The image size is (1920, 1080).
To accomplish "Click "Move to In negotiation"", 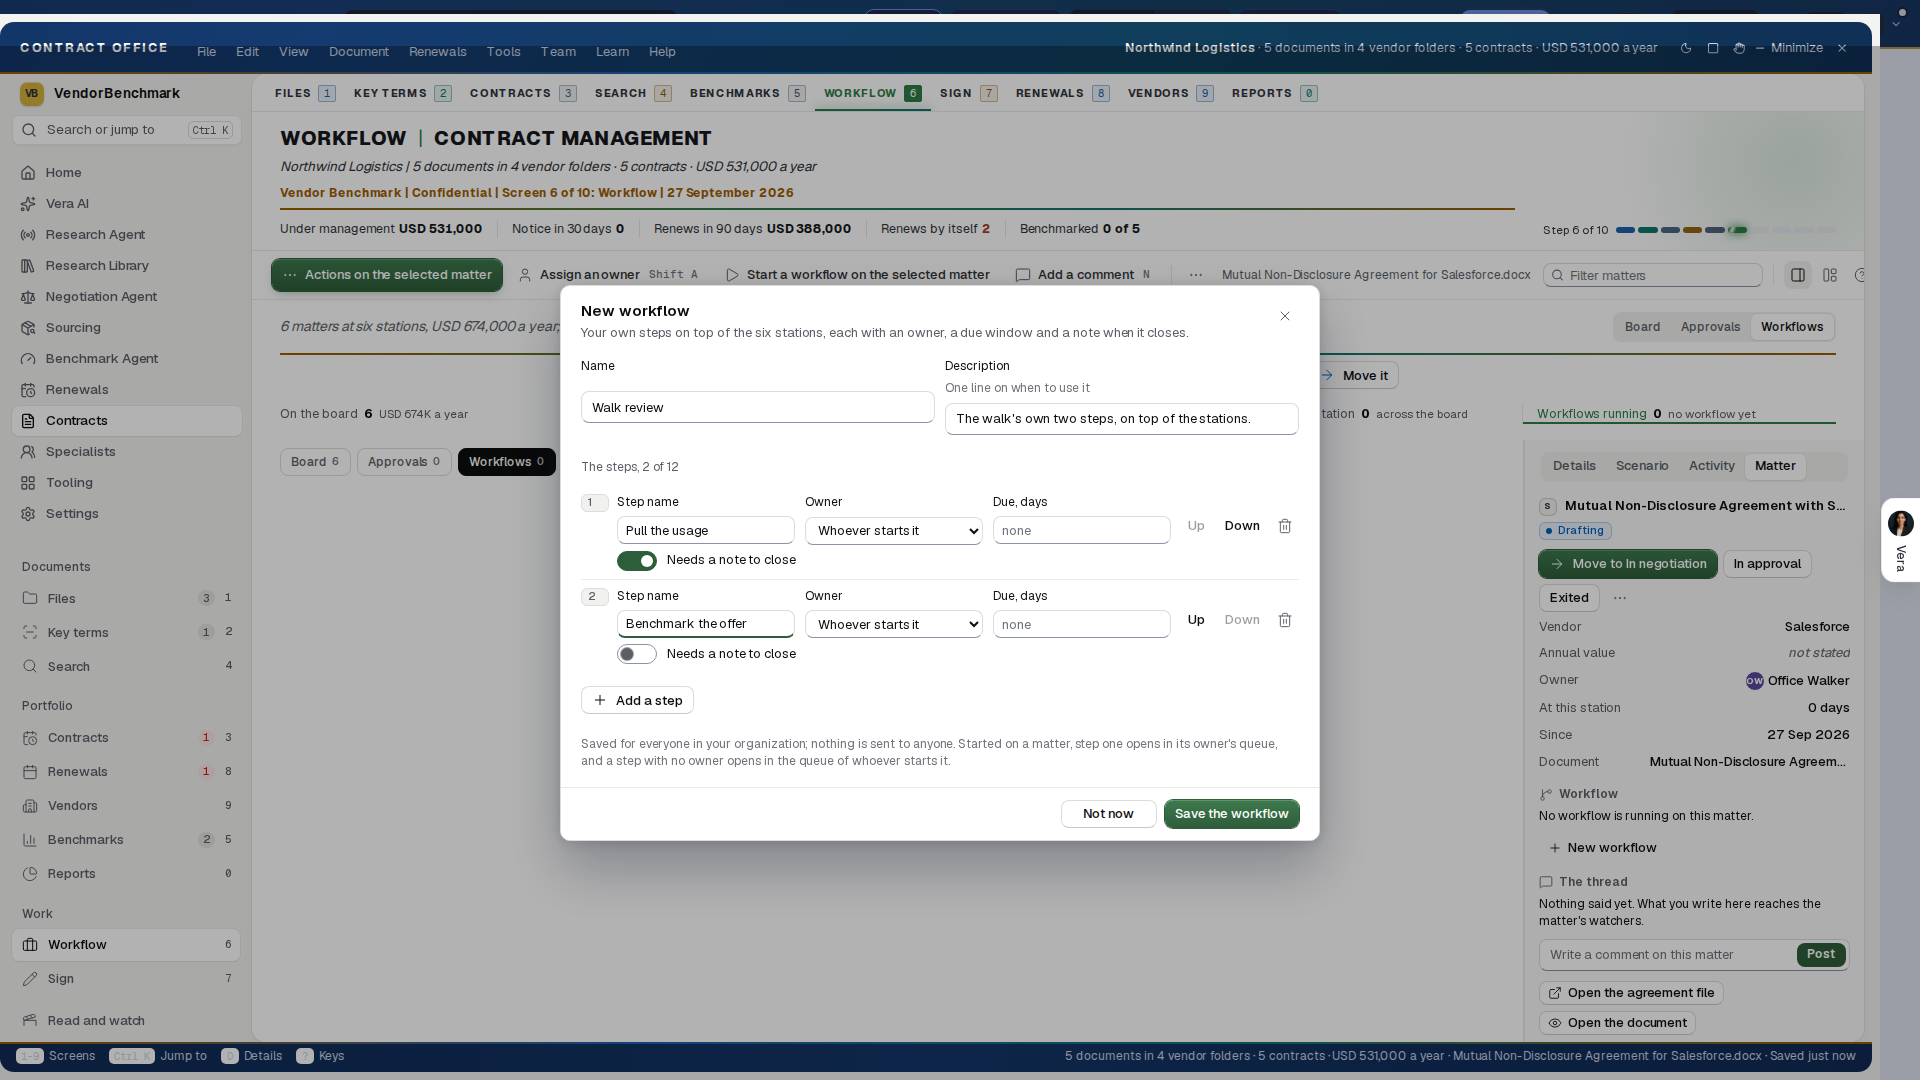I will coord(1627,564).
